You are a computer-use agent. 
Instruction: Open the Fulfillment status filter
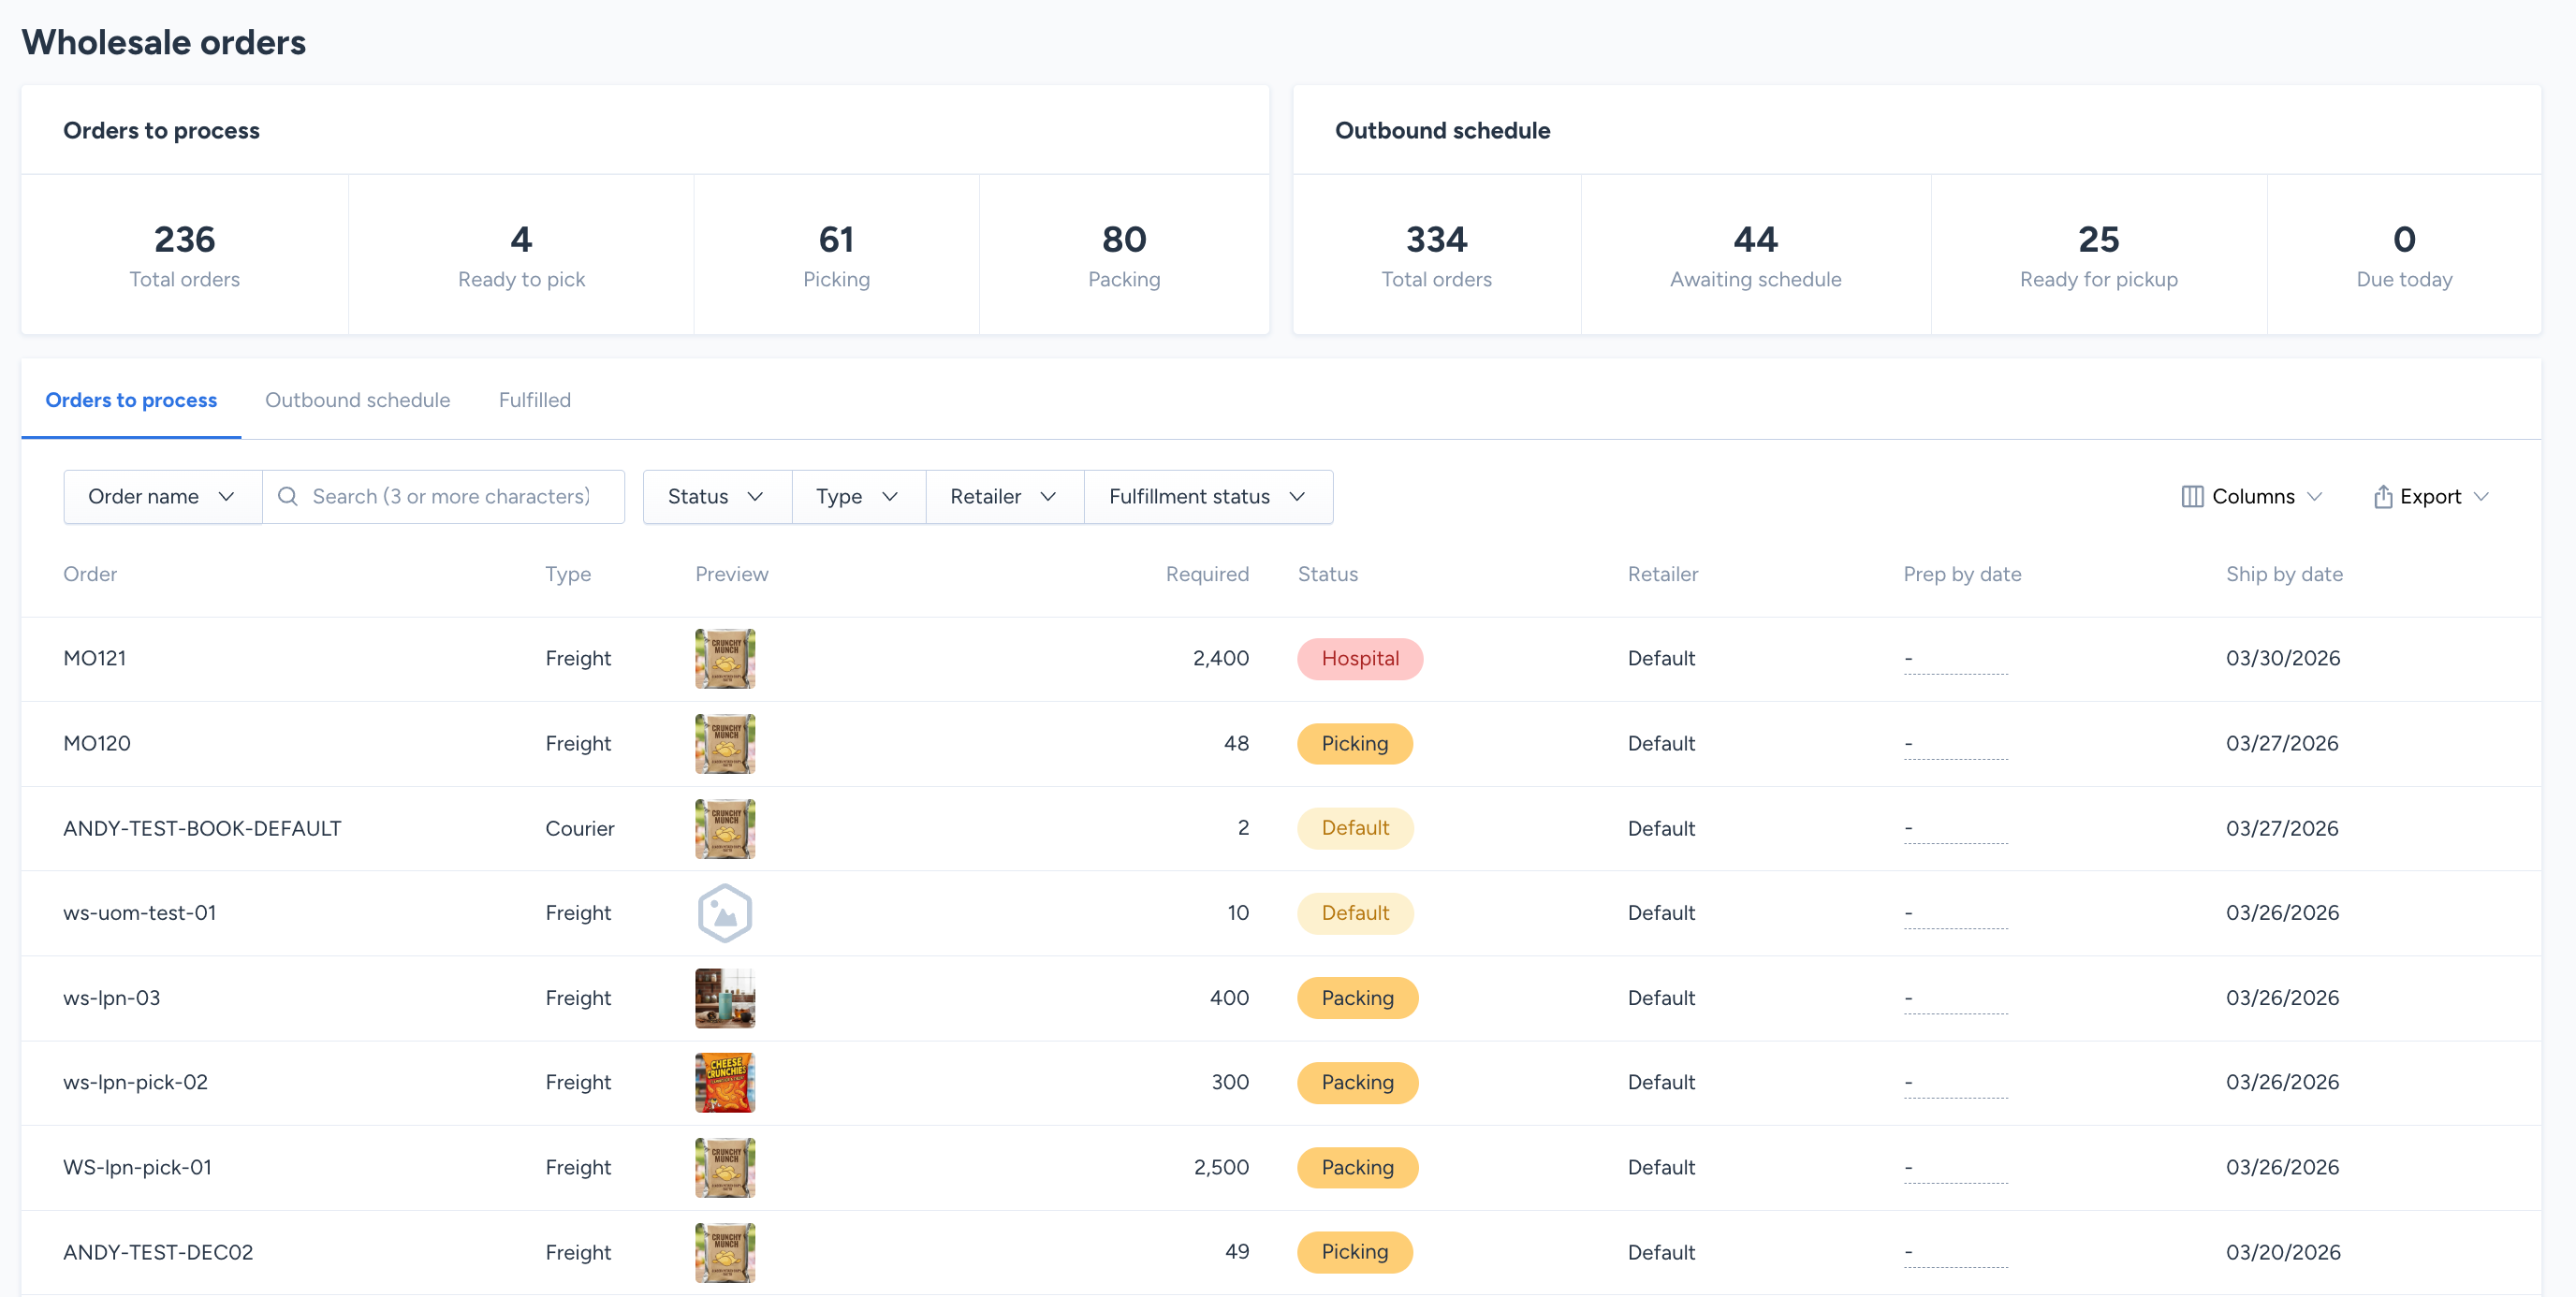[1207, 497]
